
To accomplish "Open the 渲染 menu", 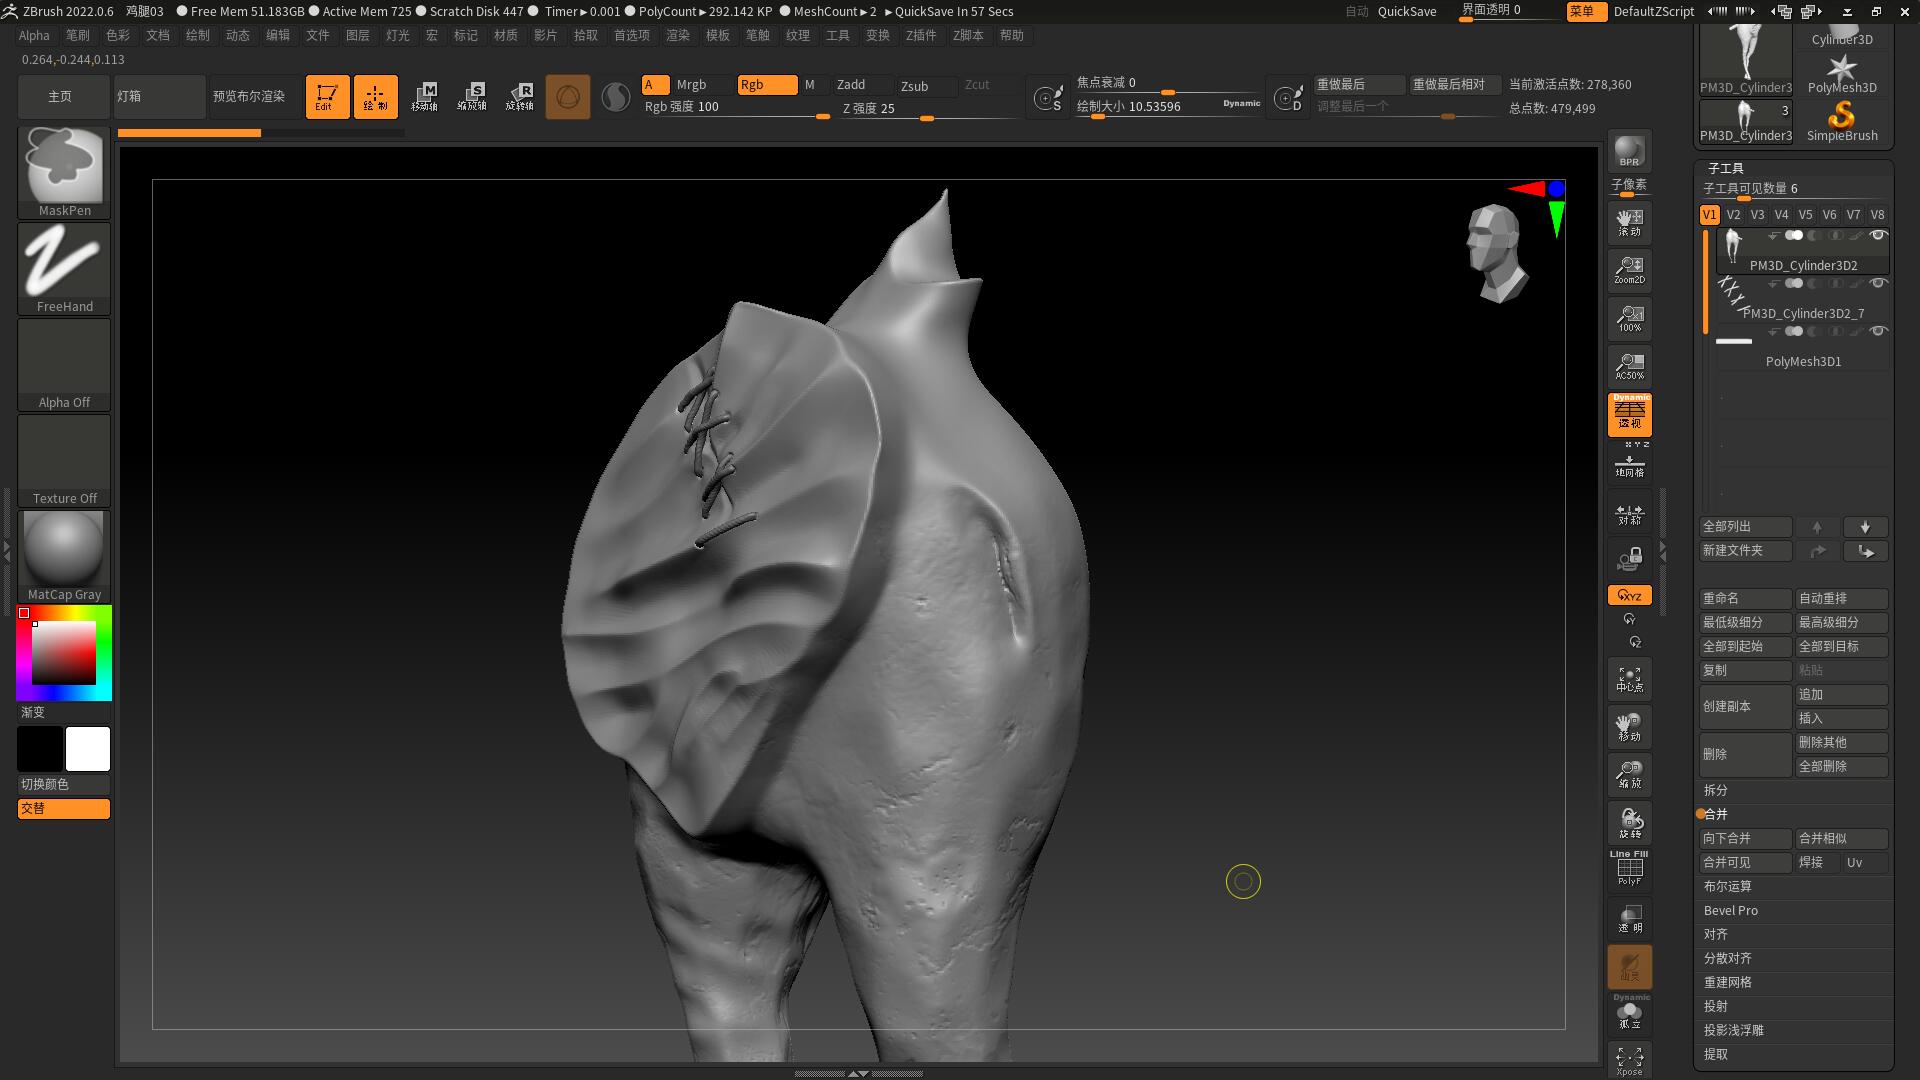I will coord(678,35).
